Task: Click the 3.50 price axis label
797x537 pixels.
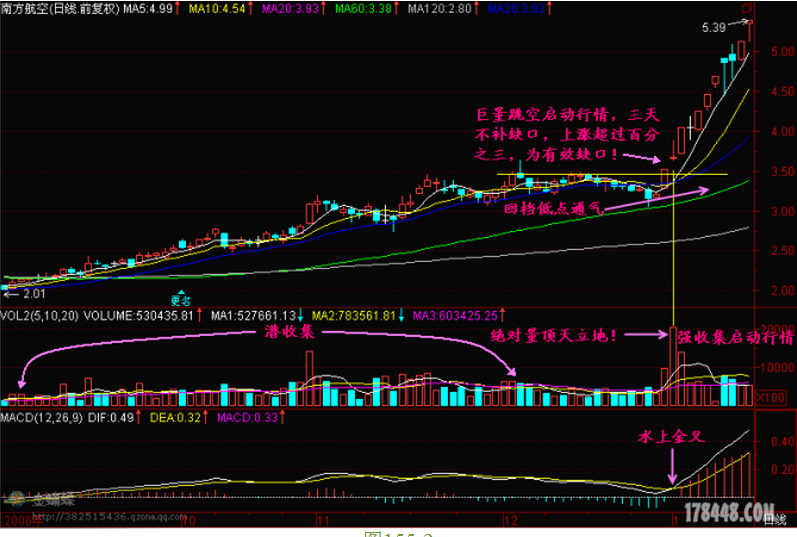Action: click(783, 171)
